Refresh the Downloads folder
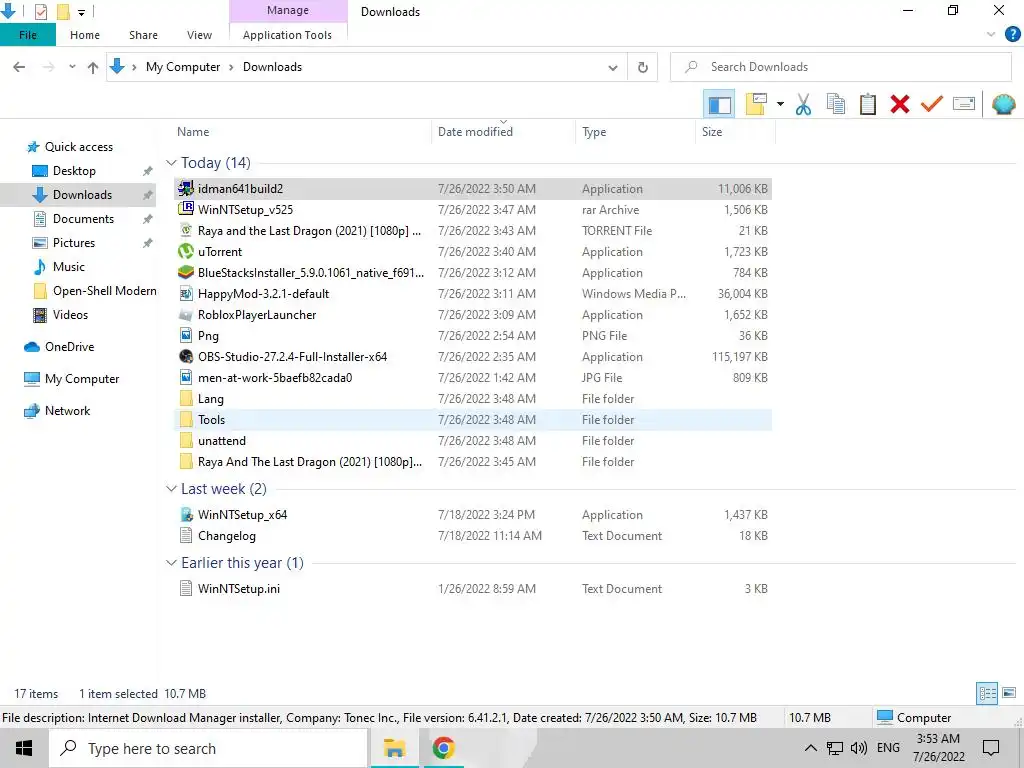This screenshot has height=768, width=1024. click(x=643, y=67)
